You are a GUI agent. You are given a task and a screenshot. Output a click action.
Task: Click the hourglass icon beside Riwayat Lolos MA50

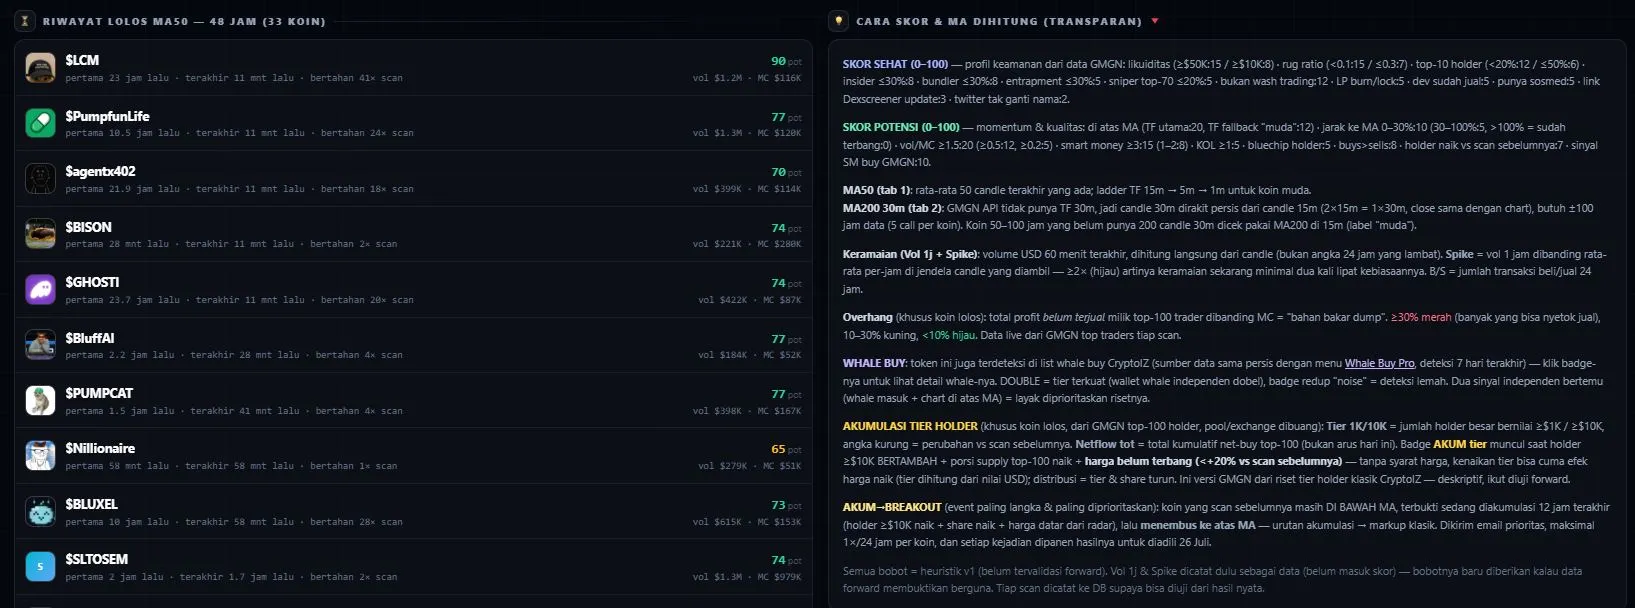[25, 21]
